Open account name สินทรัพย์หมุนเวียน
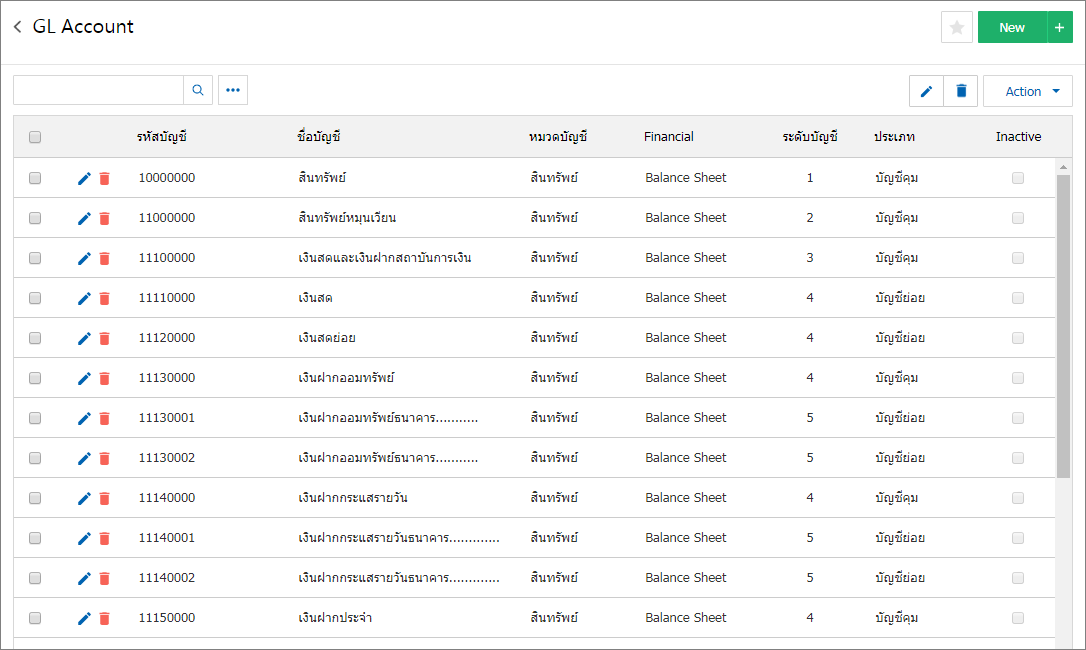 point(347,218)
